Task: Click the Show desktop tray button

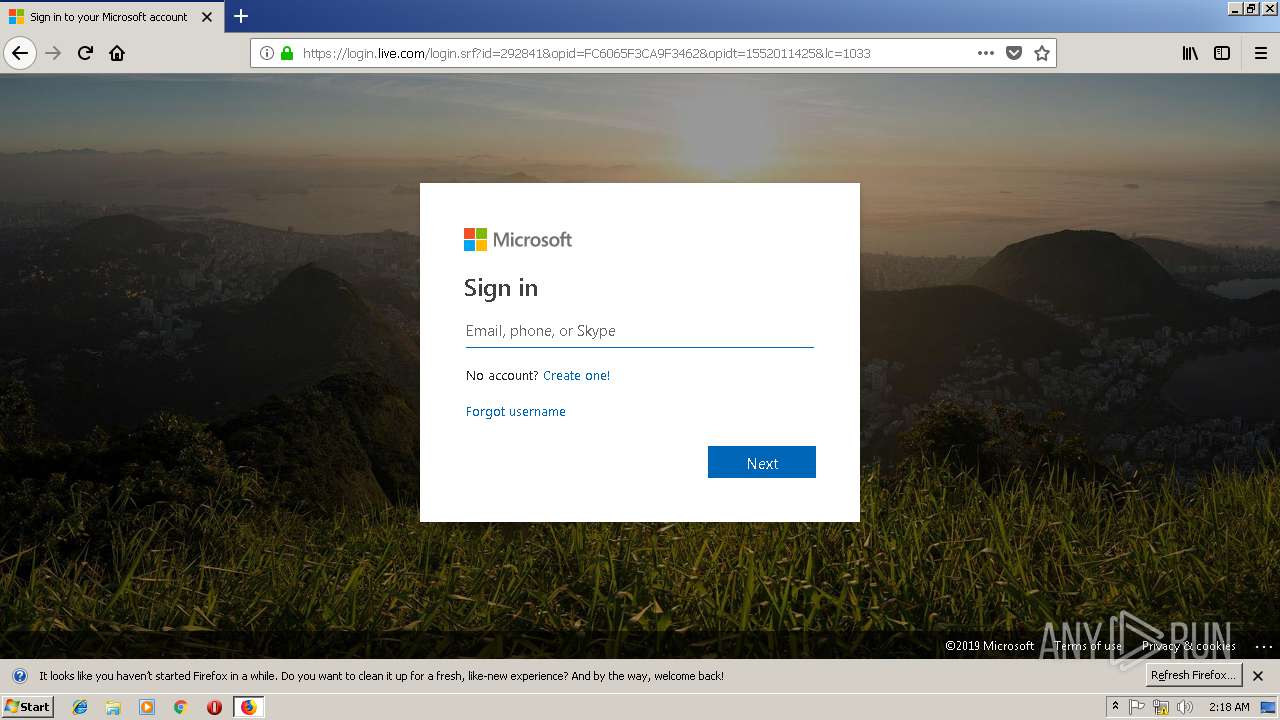Action: click(1268, 707)
